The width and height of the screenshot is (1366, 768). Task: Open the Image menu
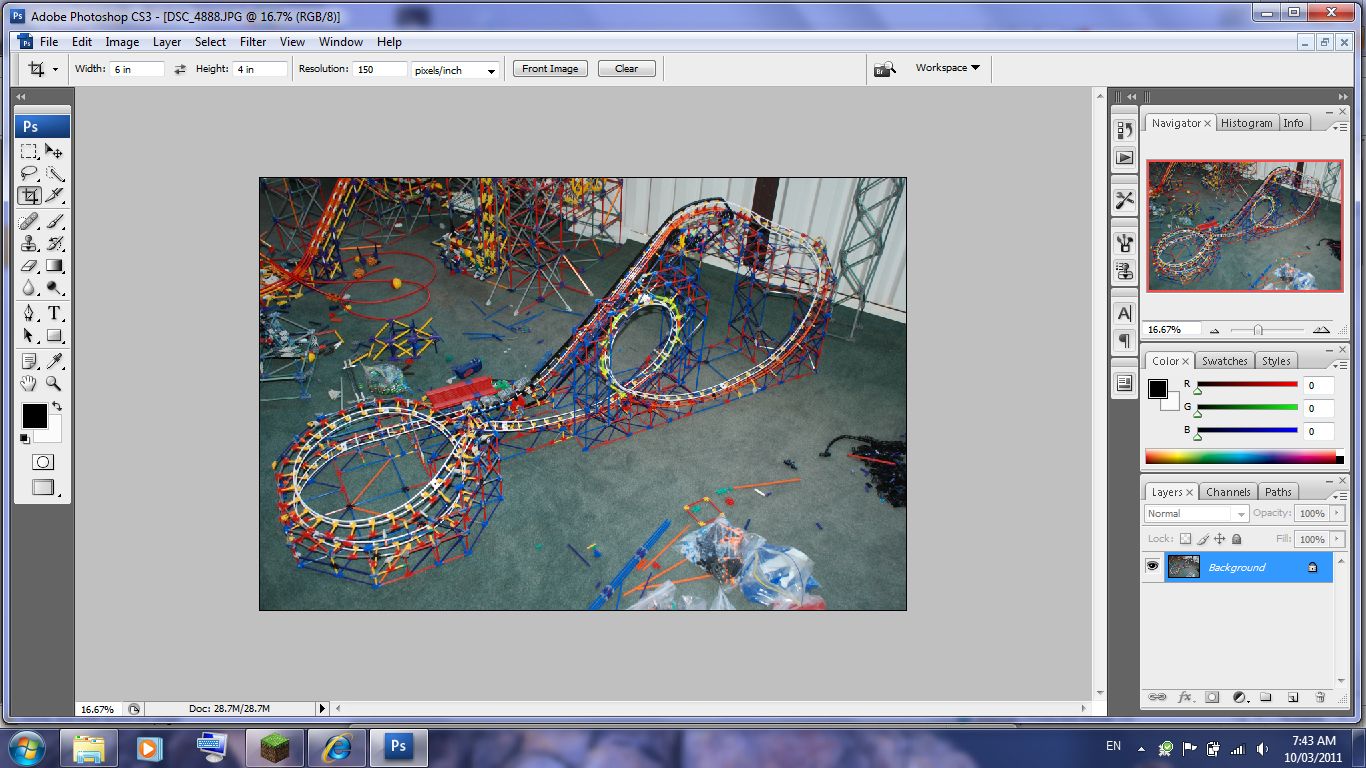(x=122, y=42)
